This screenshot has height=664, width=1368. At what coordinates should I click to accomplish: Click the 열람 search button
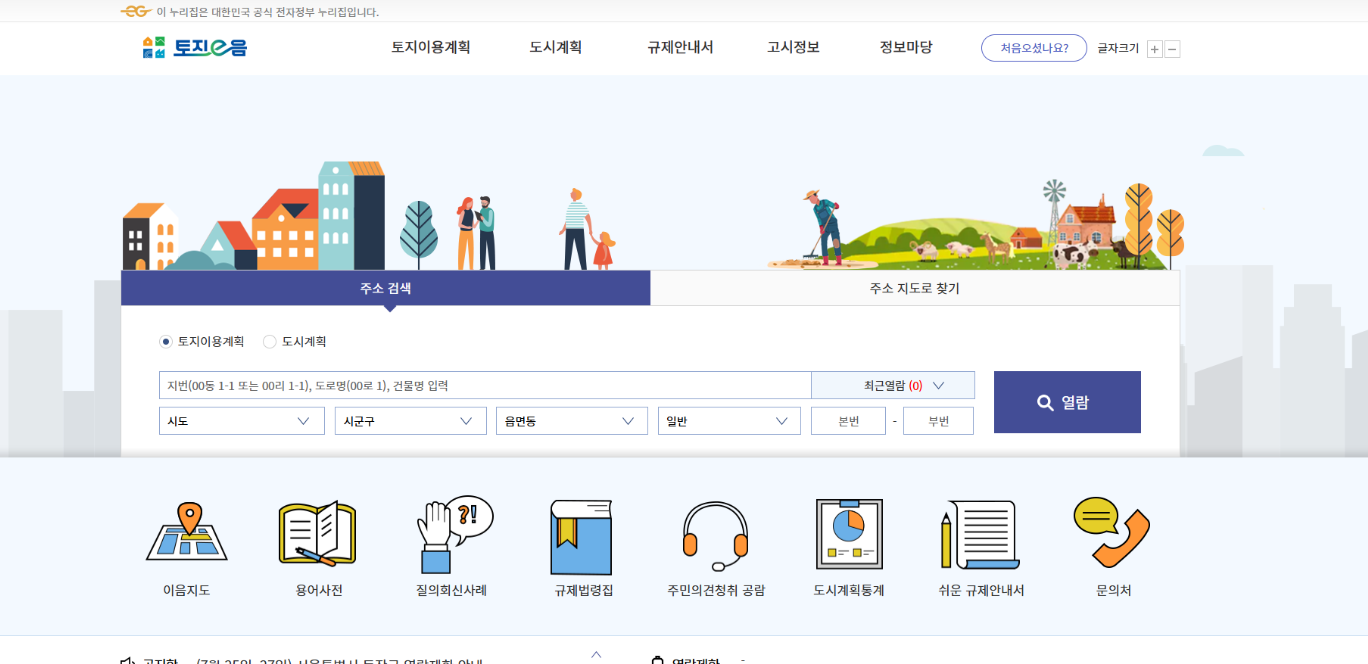[x=1067, y=402]
